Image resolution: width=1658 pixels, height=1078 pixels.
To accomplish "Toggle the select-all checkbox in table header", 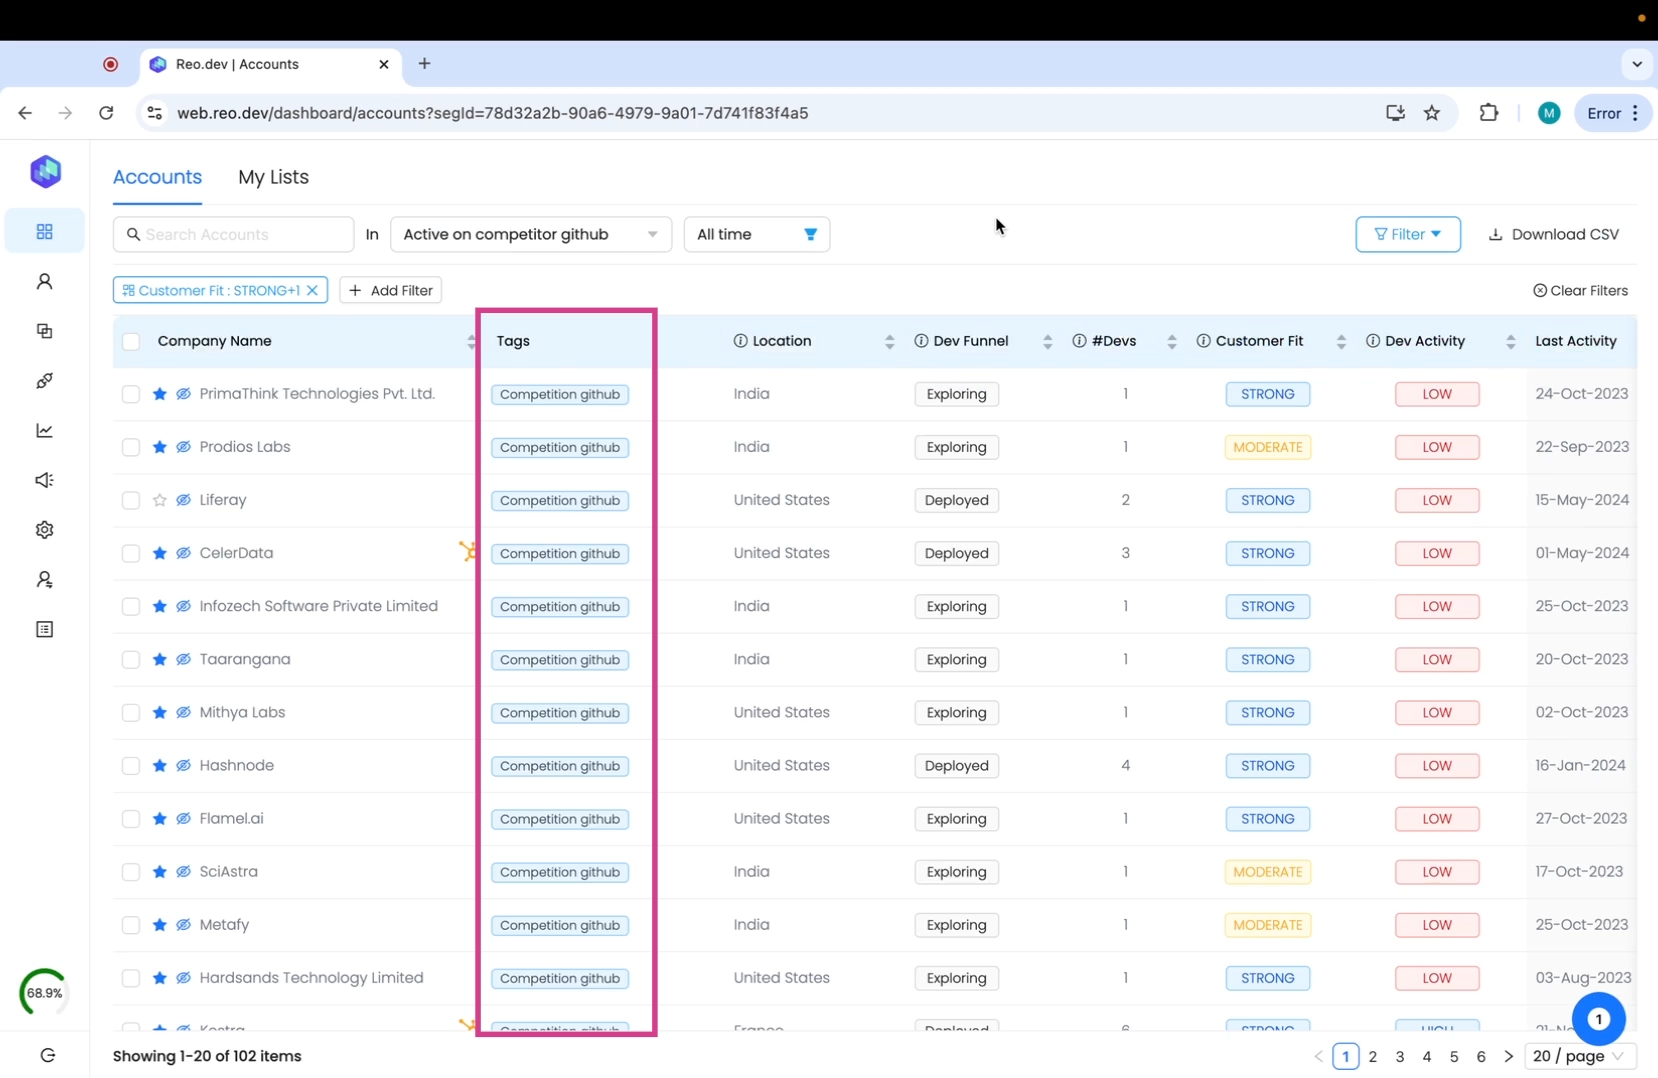I will tap(131, 342).
